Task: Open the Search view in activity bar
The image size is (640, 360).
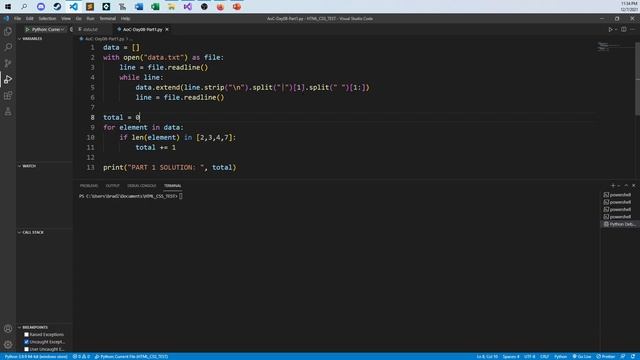Action: (8, 47)
